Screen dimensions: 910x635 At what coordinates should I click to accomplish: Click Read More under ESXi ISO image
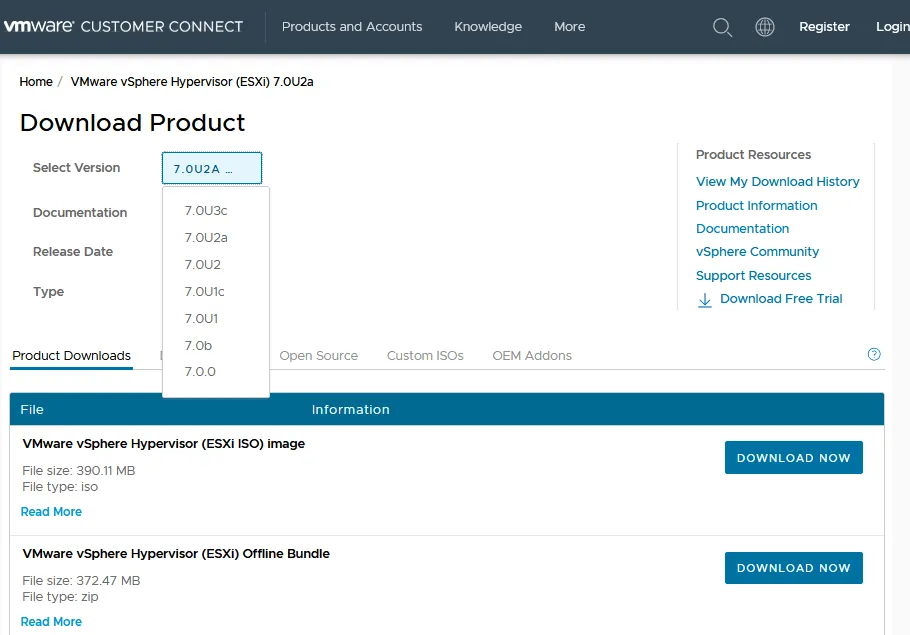tap(51, 512)
